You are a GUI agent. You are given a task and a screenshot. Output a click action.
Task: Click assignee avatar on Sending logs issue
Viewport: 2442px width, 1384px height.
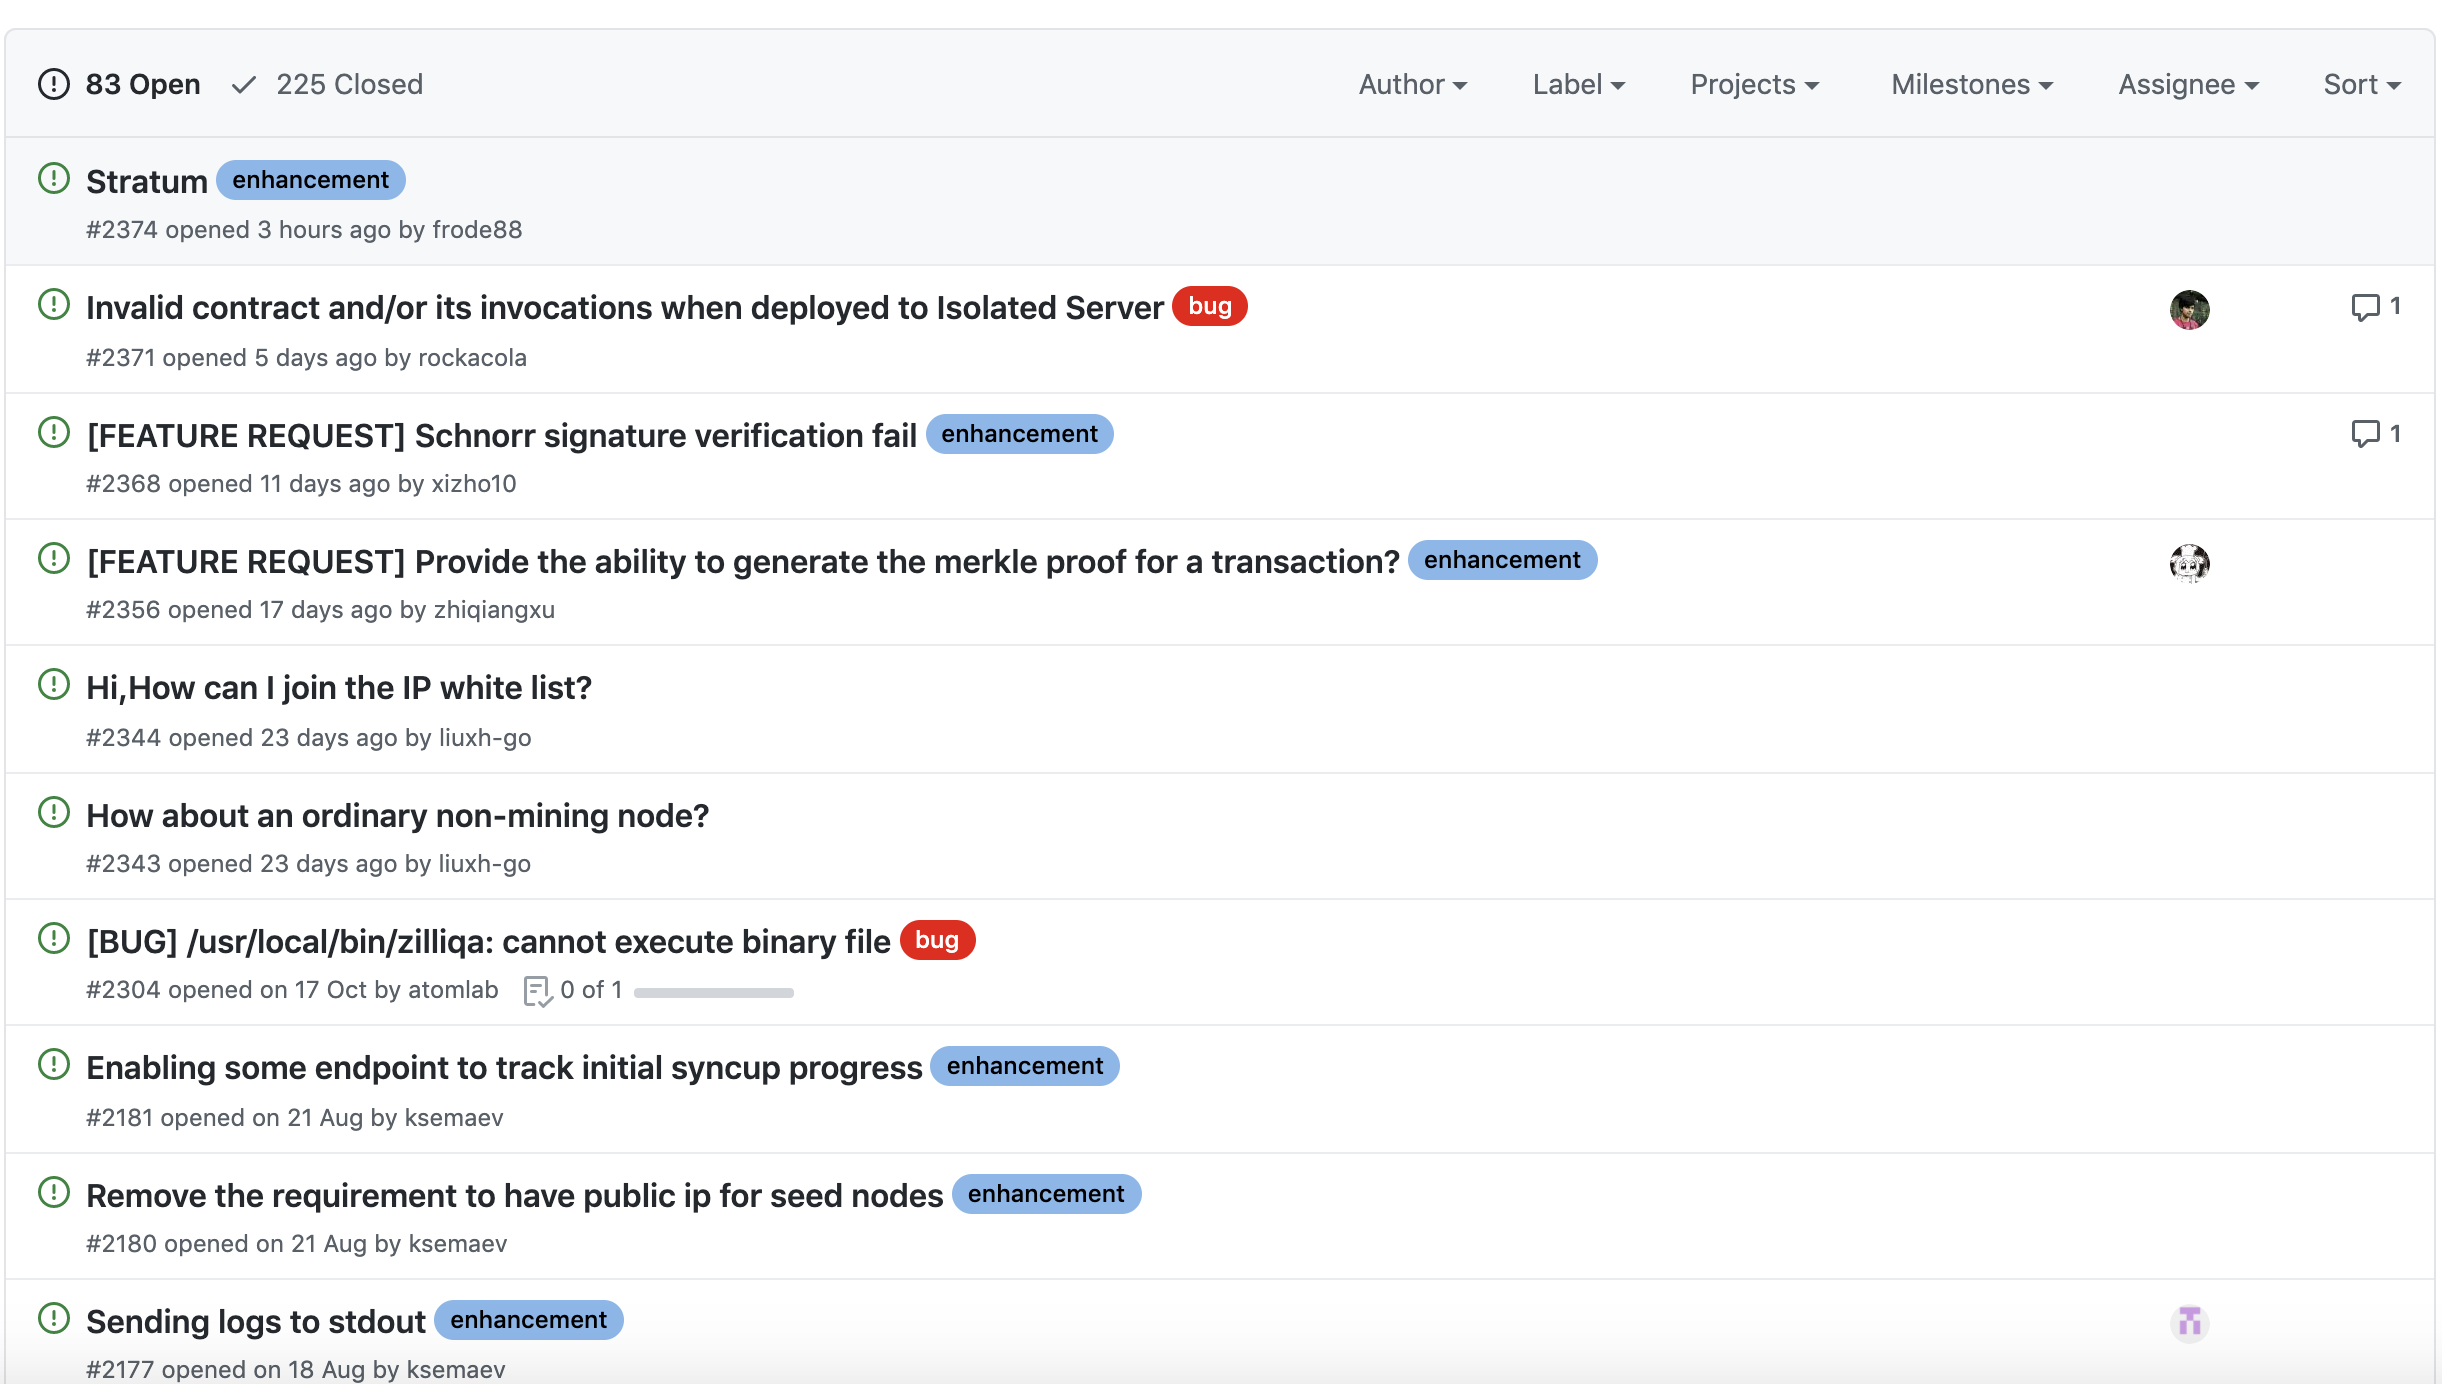[x=2188, y=1322]
